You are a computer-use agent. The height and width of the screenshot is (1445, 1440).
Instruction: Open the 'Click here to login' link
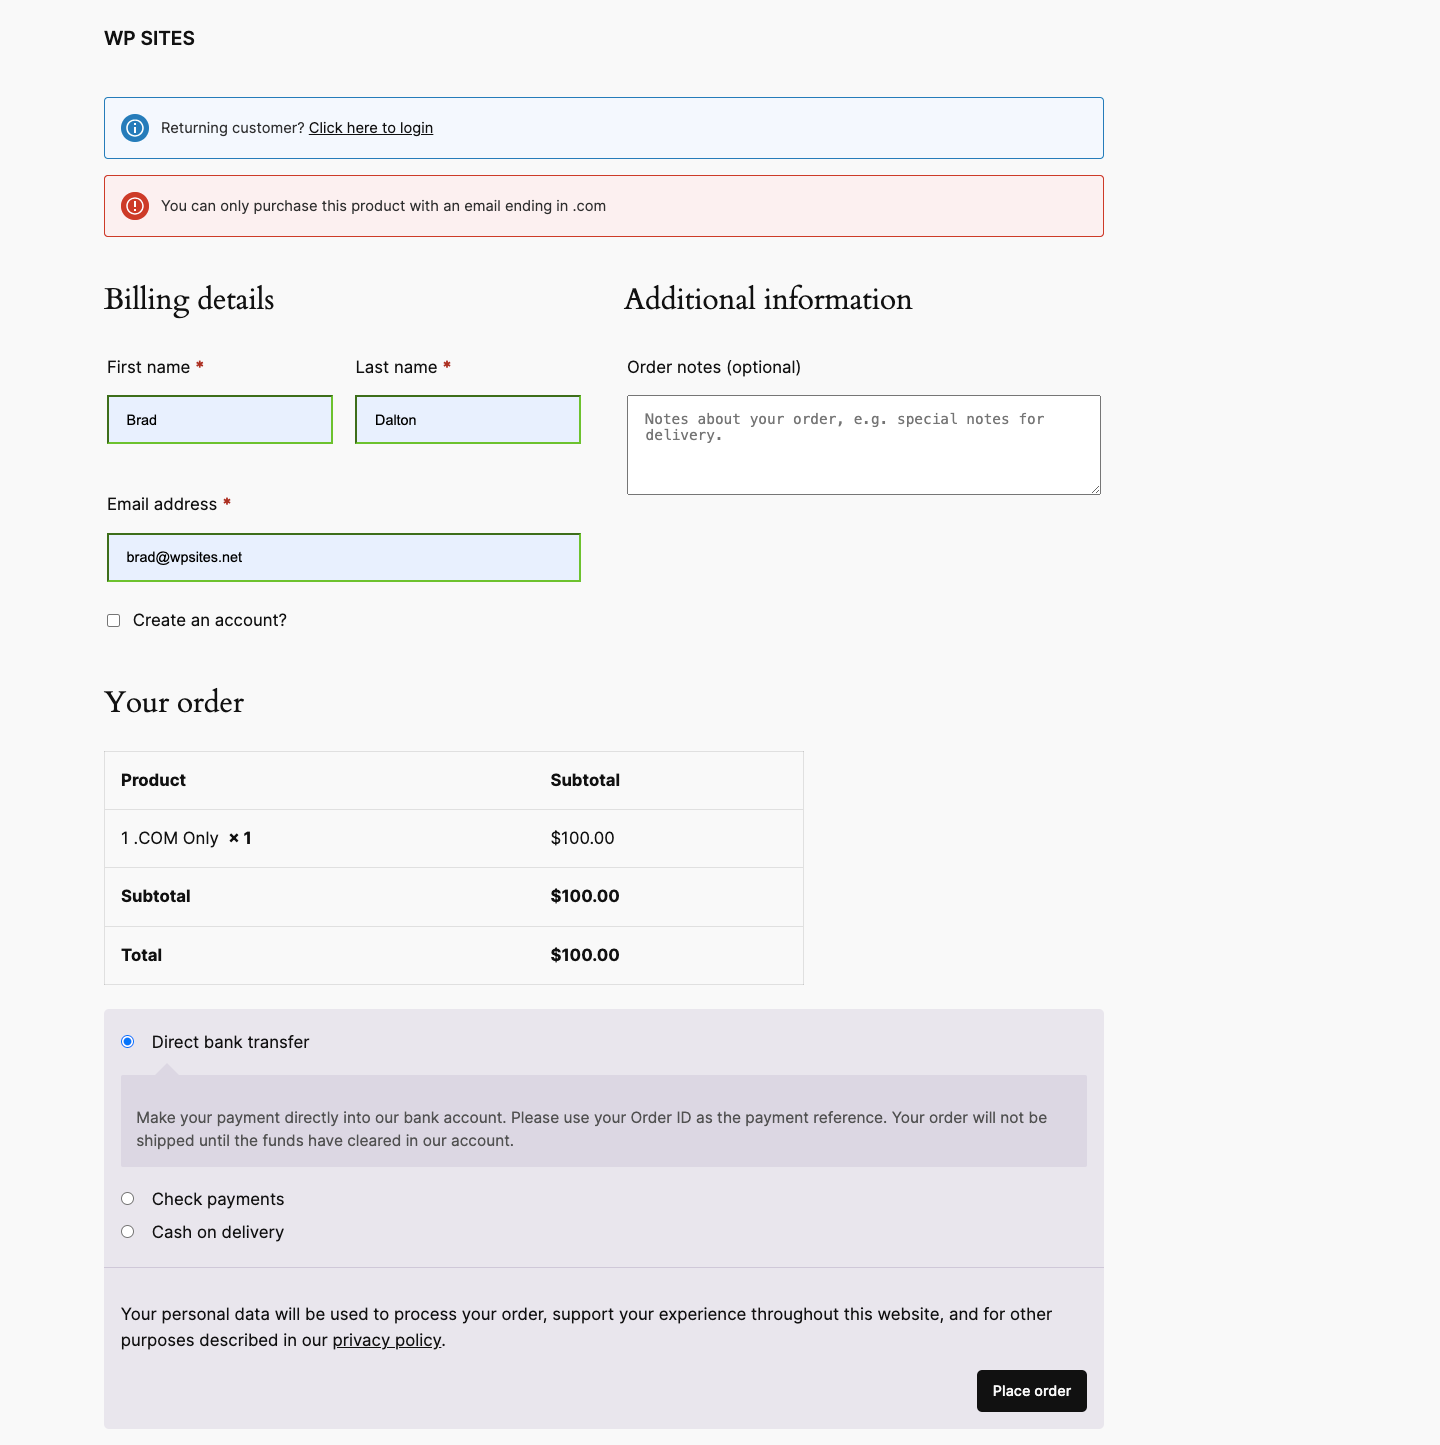pos(370,128)
